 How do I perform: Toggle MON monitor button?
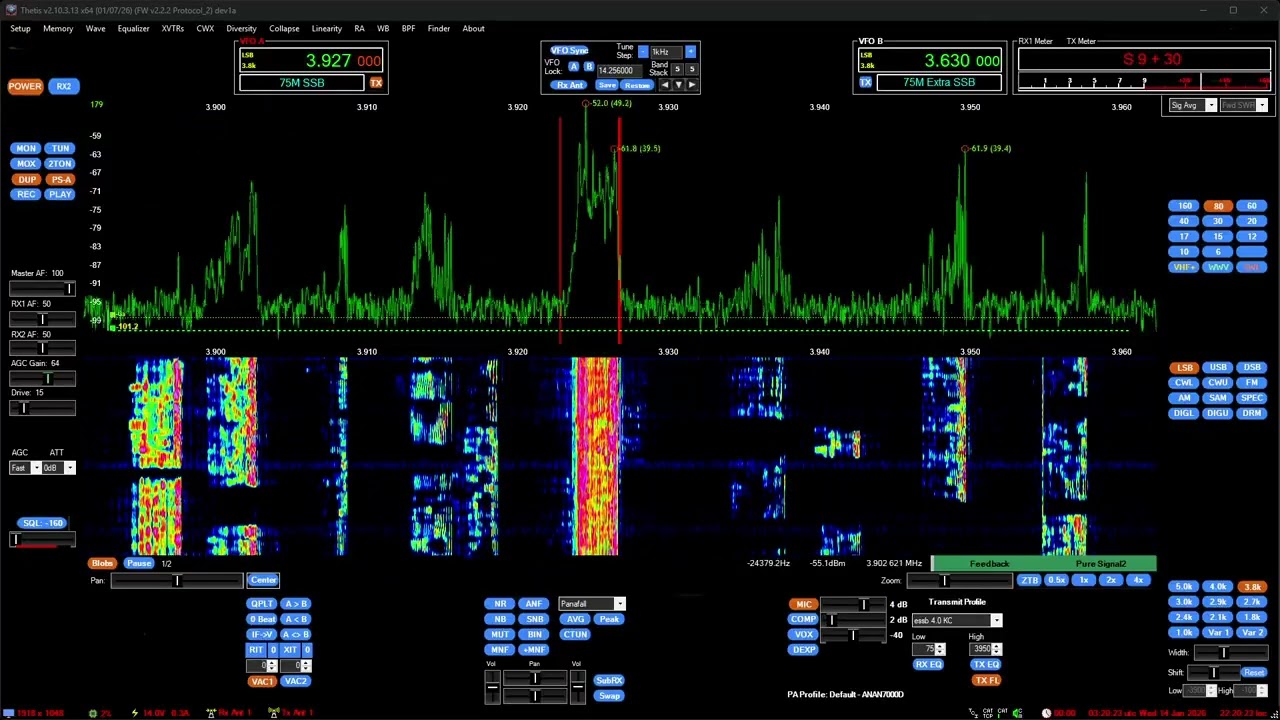26,149
